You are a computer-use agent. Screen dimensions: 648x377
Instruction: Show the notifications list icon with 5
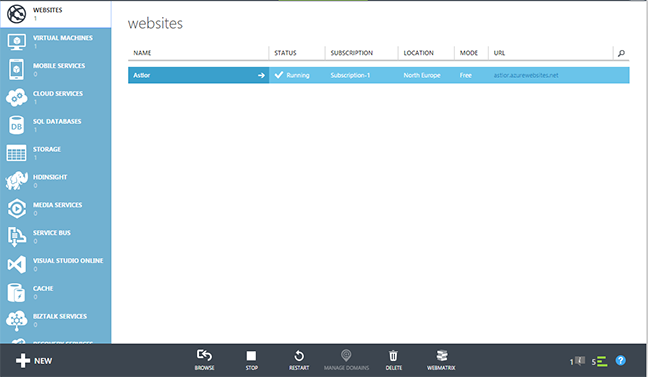[x=599, y=361]
